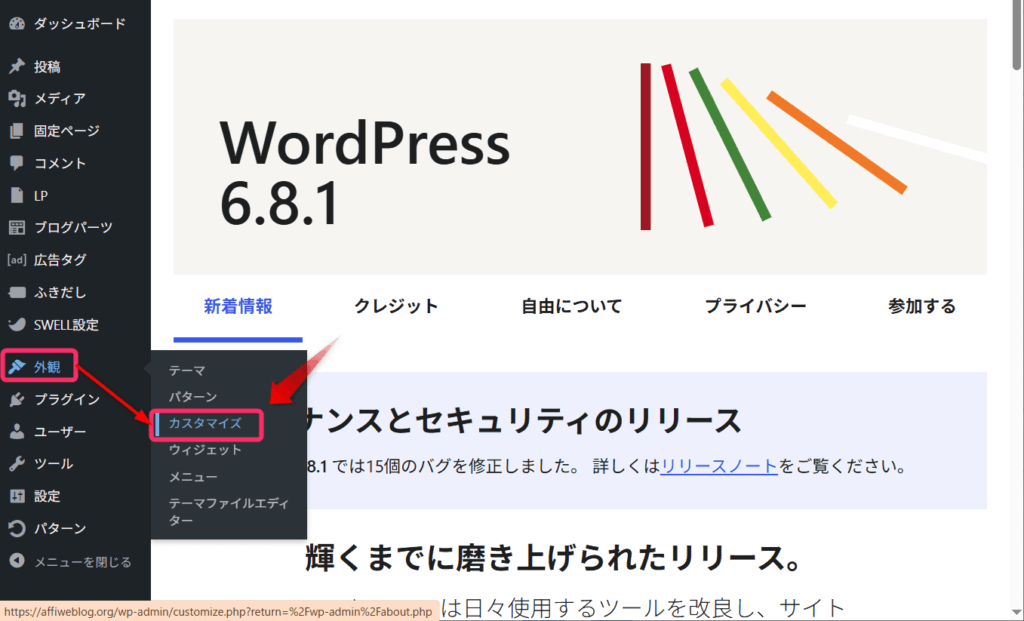Click the ツール wrench icon
The image size is (1024, 621).
(16, 464)
